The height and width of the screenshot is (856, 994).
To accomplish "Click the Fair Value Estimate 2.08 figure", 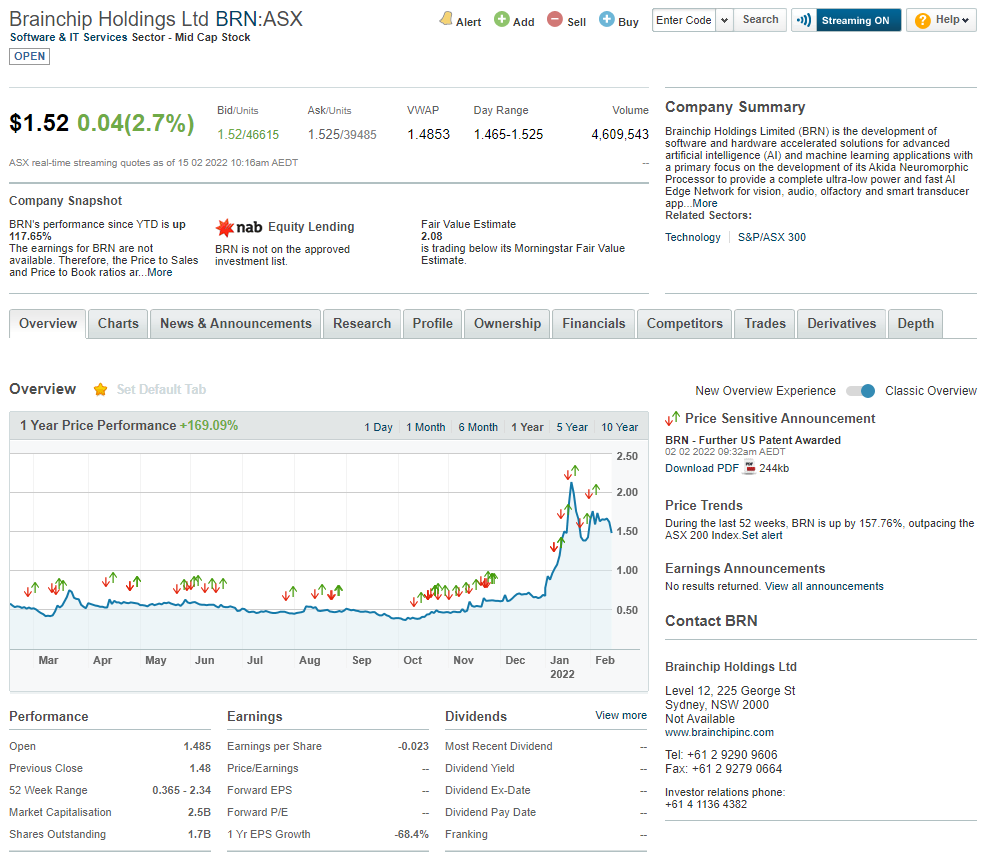I will 432,236.
